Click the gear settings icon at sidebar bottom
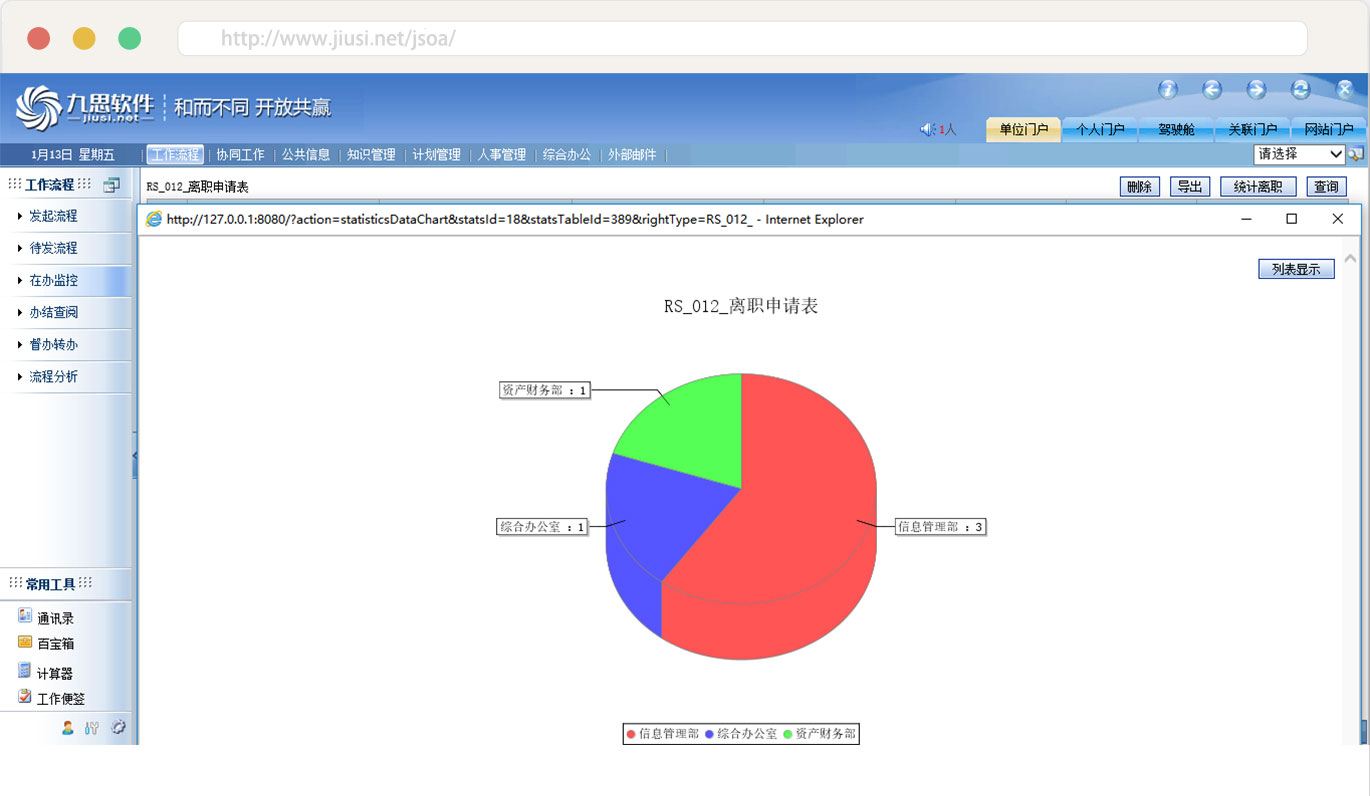Screen dimensions: 1370x796 (118, 728)
